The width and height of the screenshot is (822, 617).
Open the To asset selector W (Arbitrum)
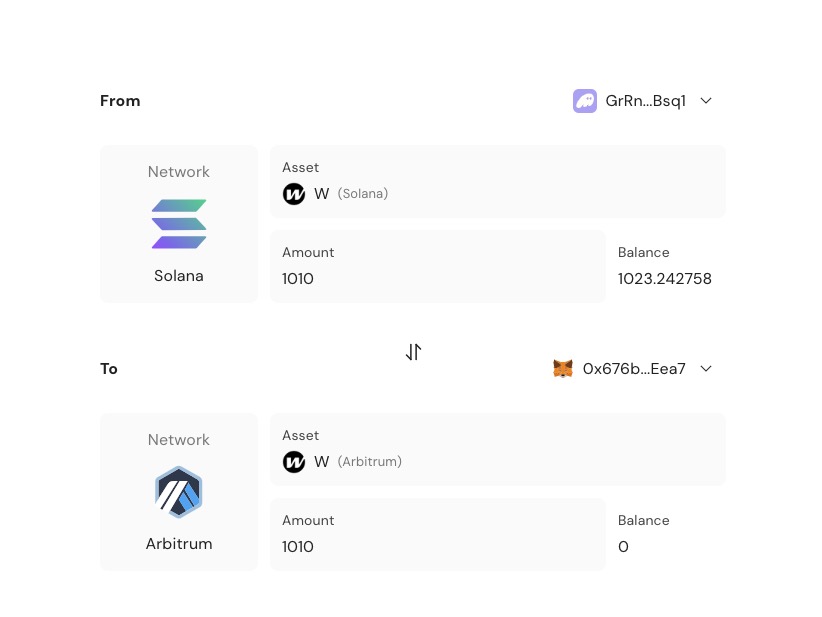tap(498, 450)
